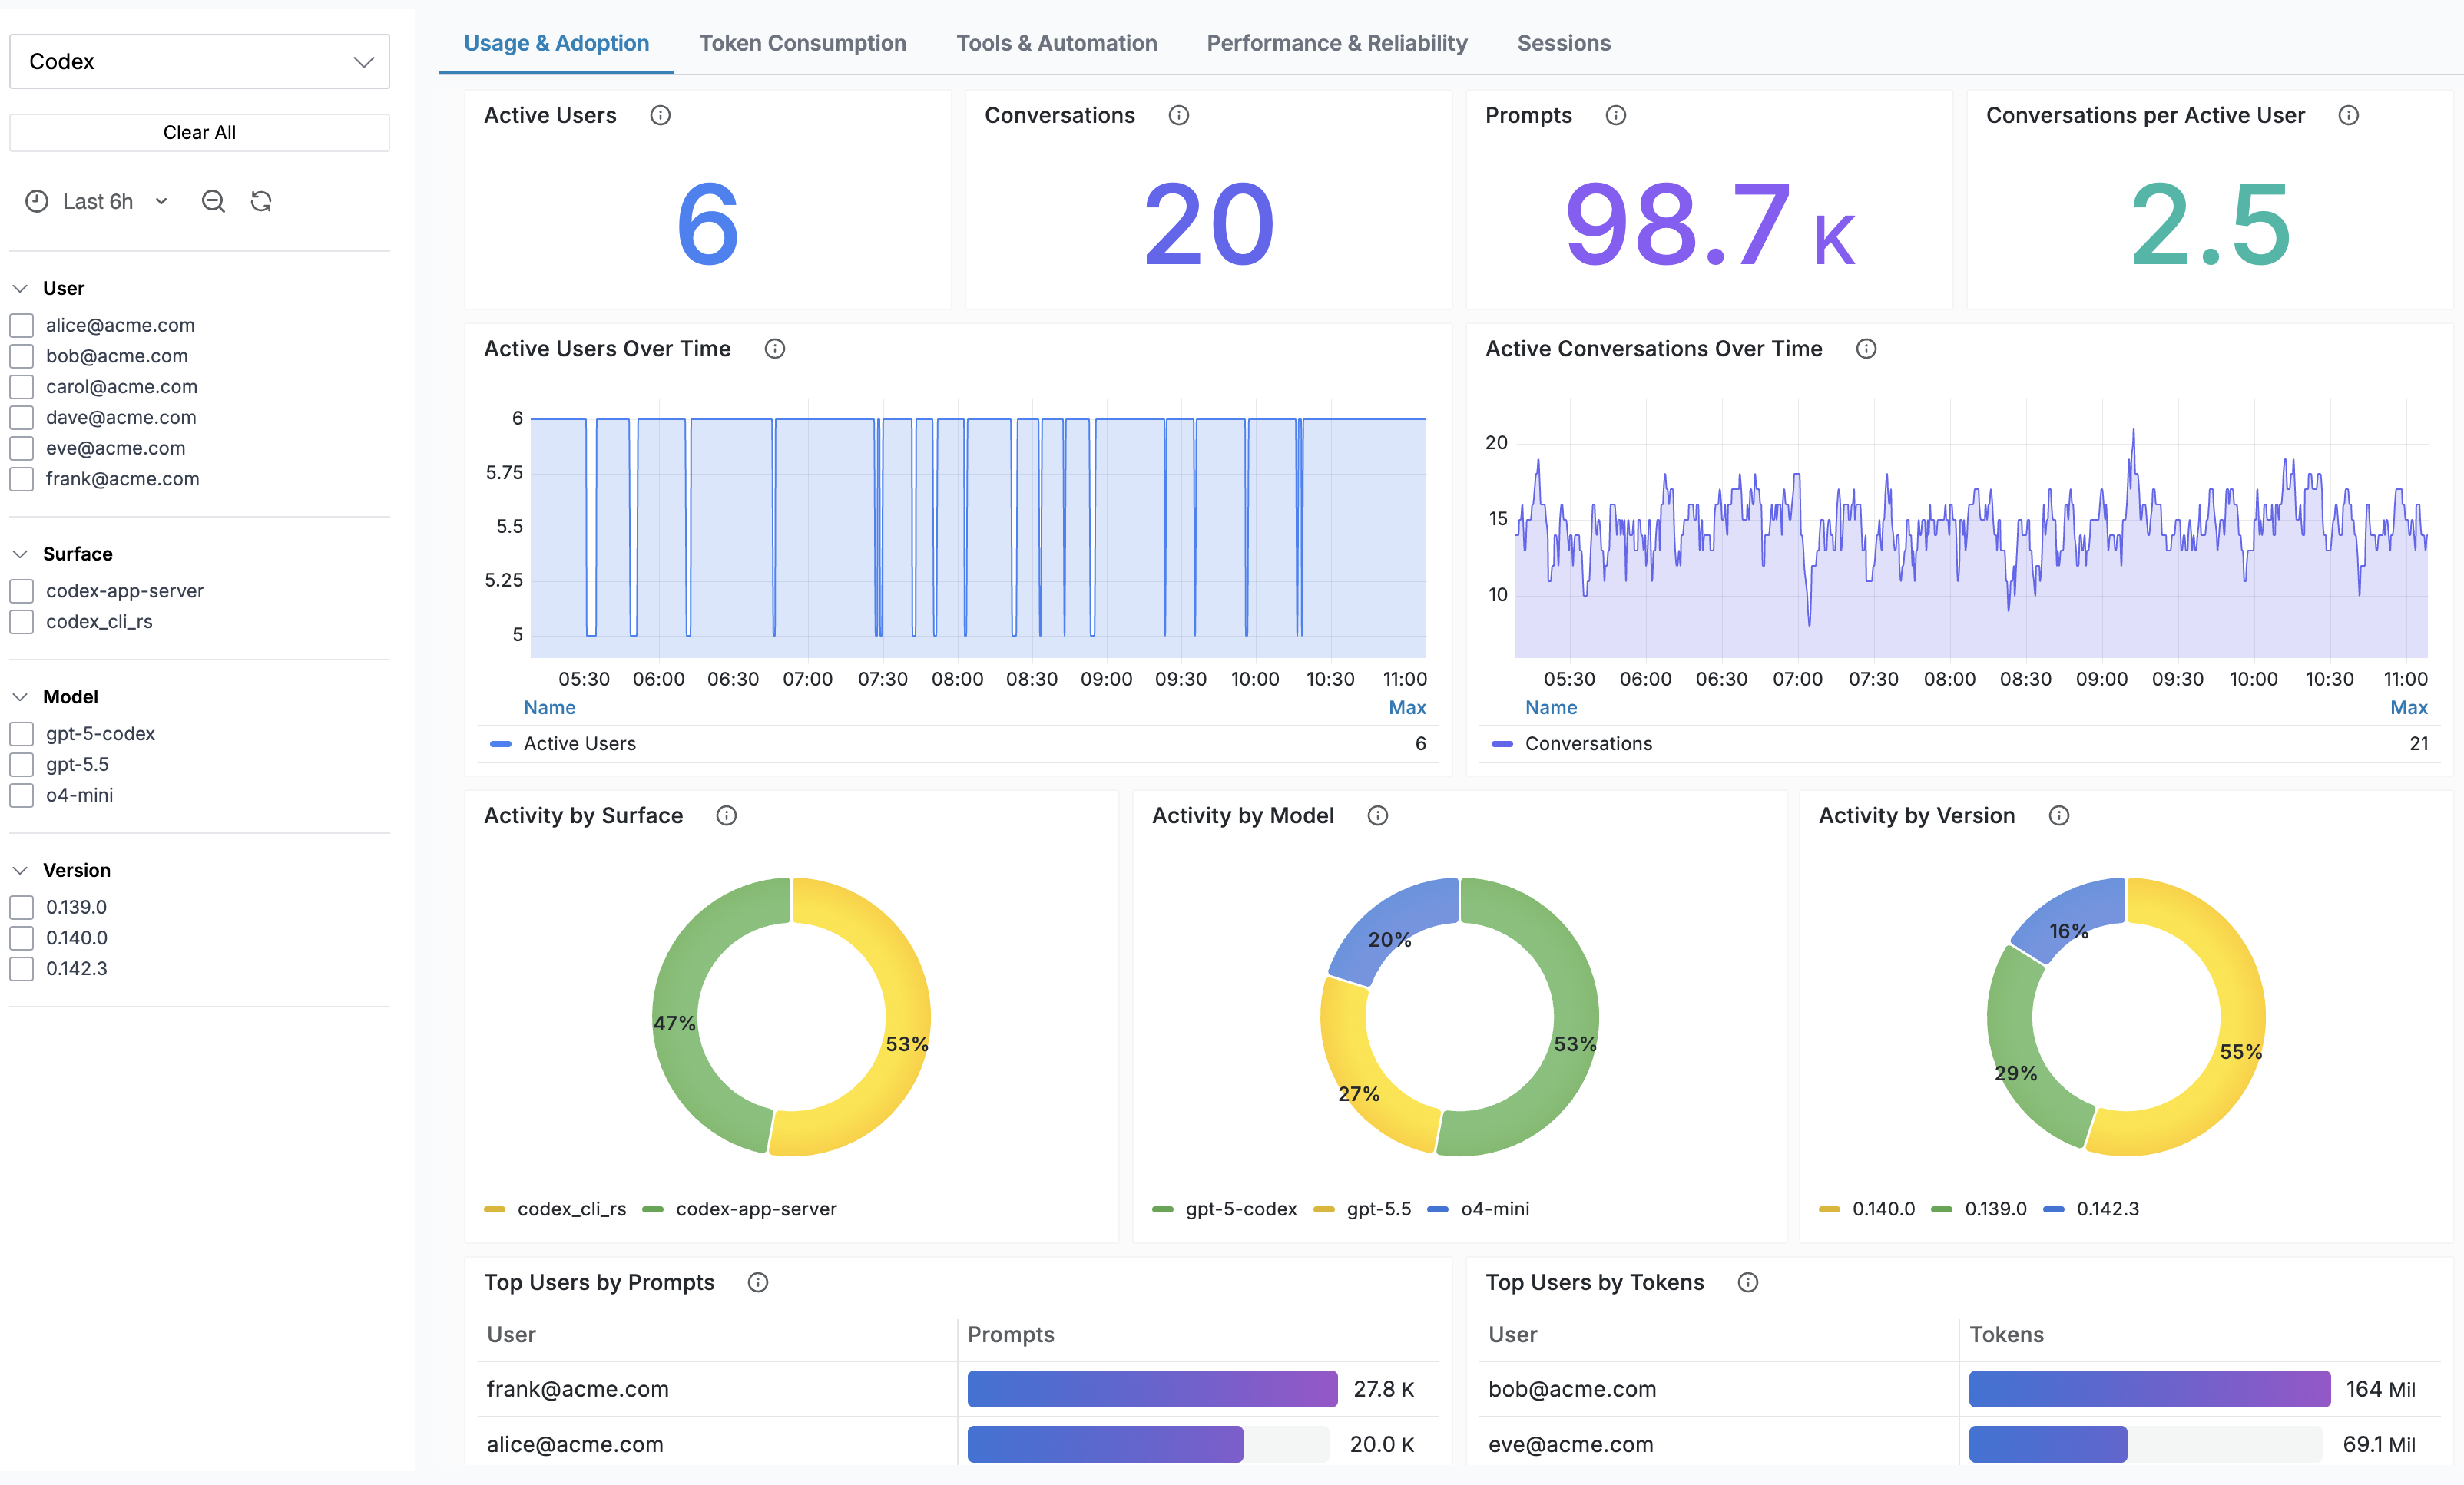Show info for Activity by Version
This screenshot has height=1485, width=2464.
click(2059, 815)
